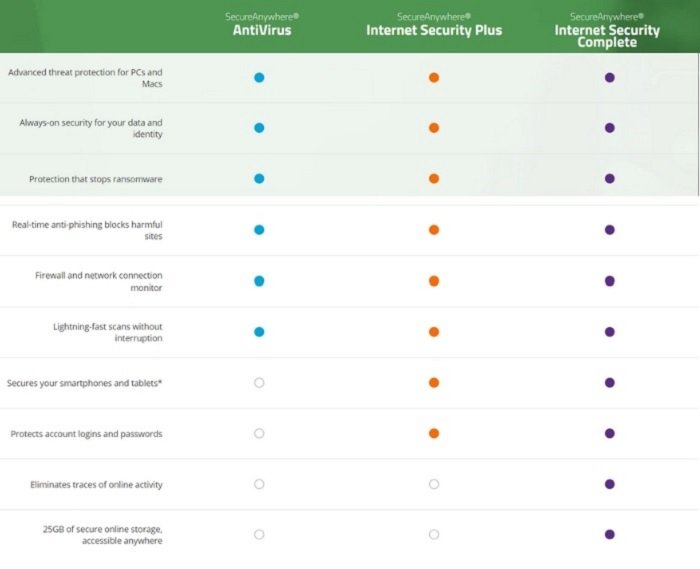Click blue dot in Firewall row
700x569 pixels.
[x=259, y=281]
